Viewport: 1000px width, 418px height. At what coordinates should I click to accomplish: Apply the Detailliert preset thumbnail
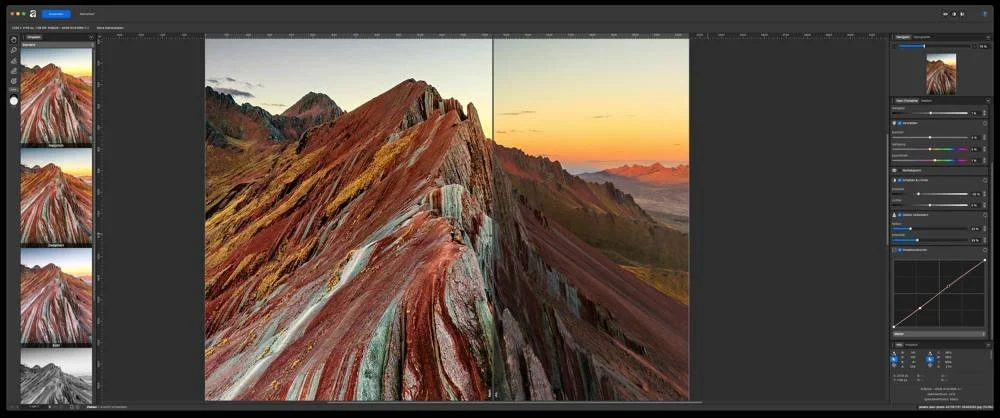[56, 198]
